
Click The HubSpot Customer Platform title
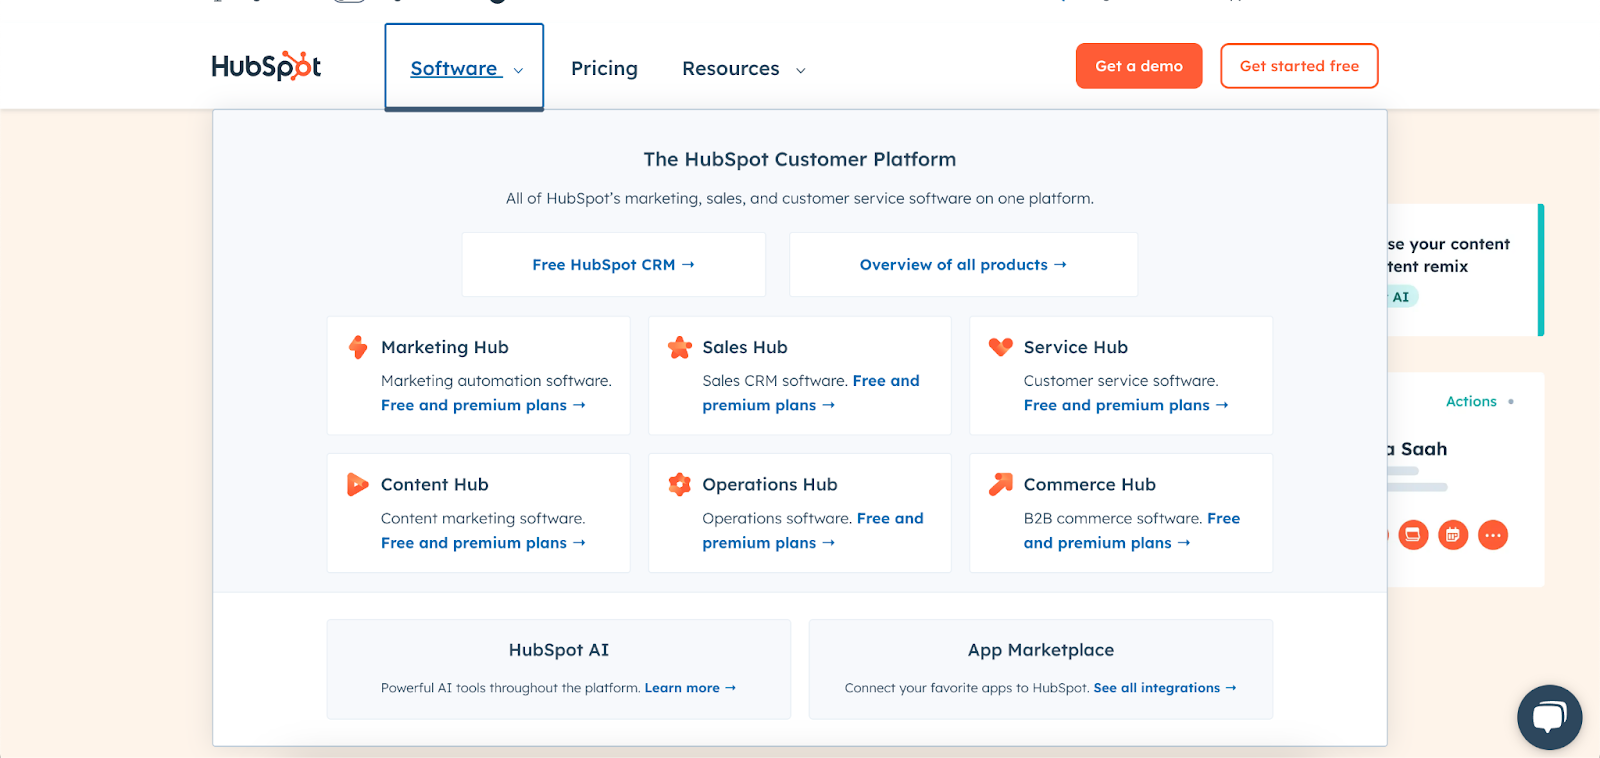[x=800, y=159]
